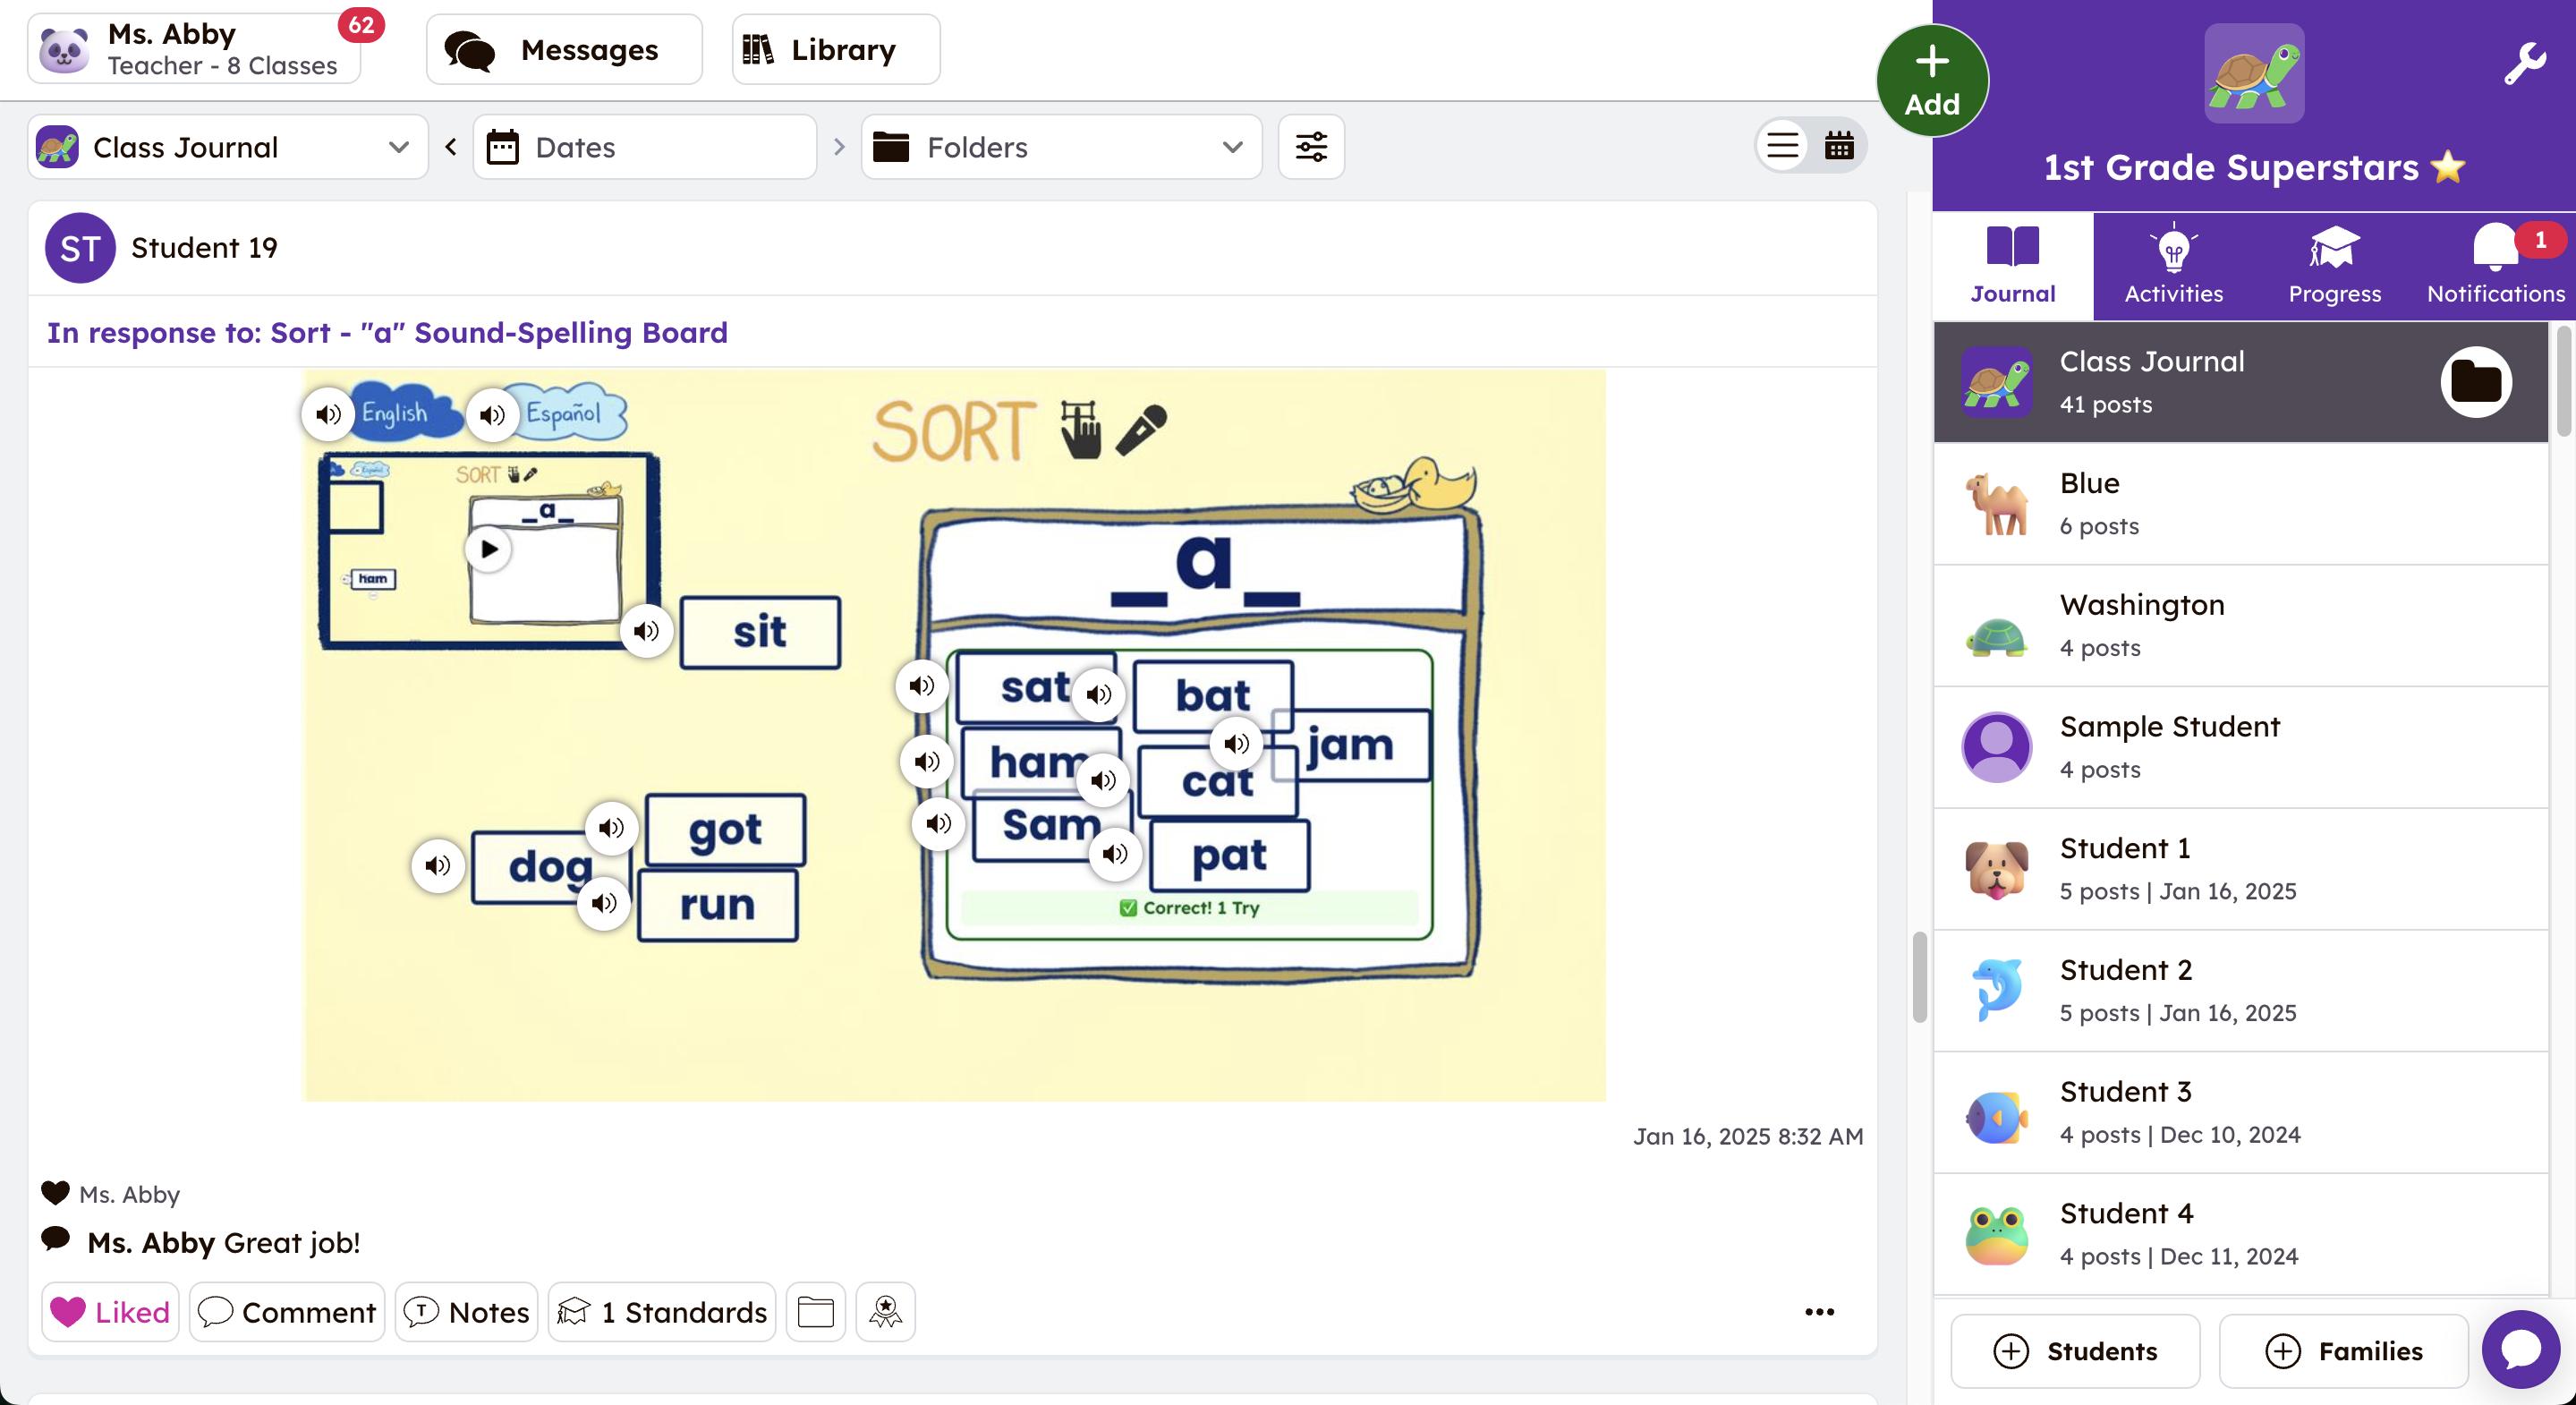Click the green Add button

pyautogui.click(x=1931, y=80)
